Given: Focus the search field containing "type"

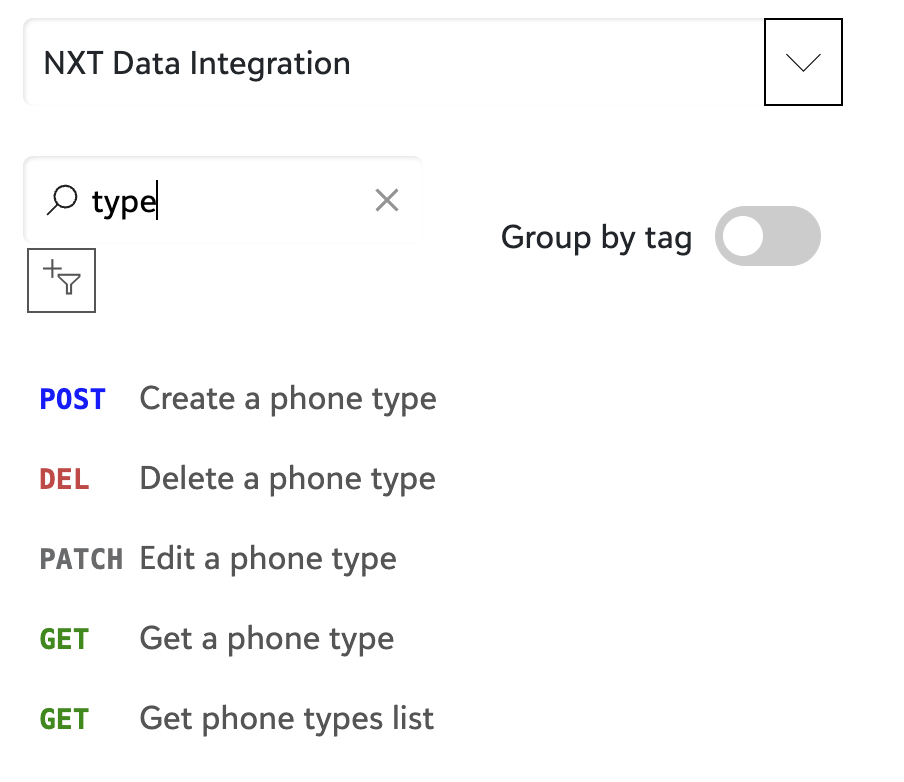Looking at the screenshot, I should tap(230, 201).
